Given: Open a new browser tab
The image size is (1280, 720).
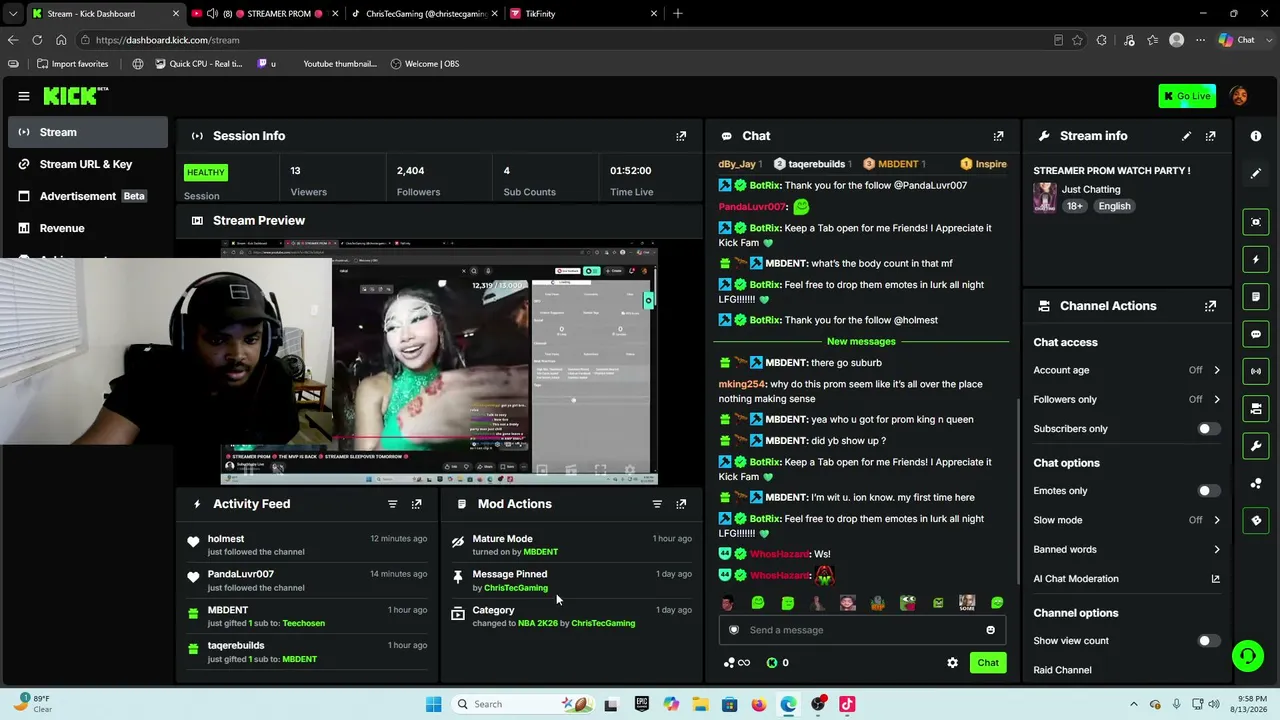Looking at the screenshot, I should (x=678, y=14).
